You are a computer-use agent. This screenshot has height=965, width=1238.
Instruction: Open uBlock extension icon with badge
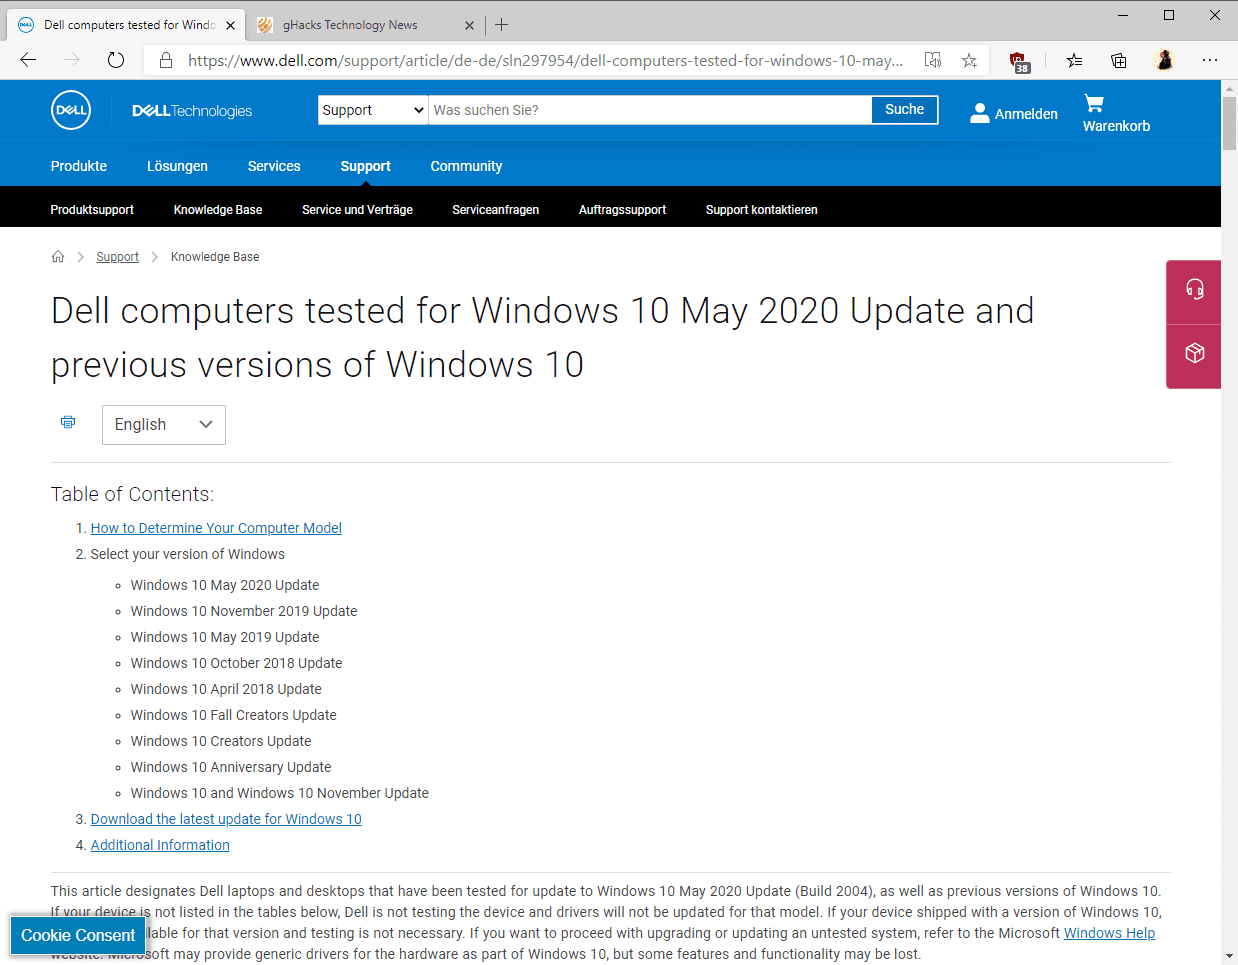1019,61
